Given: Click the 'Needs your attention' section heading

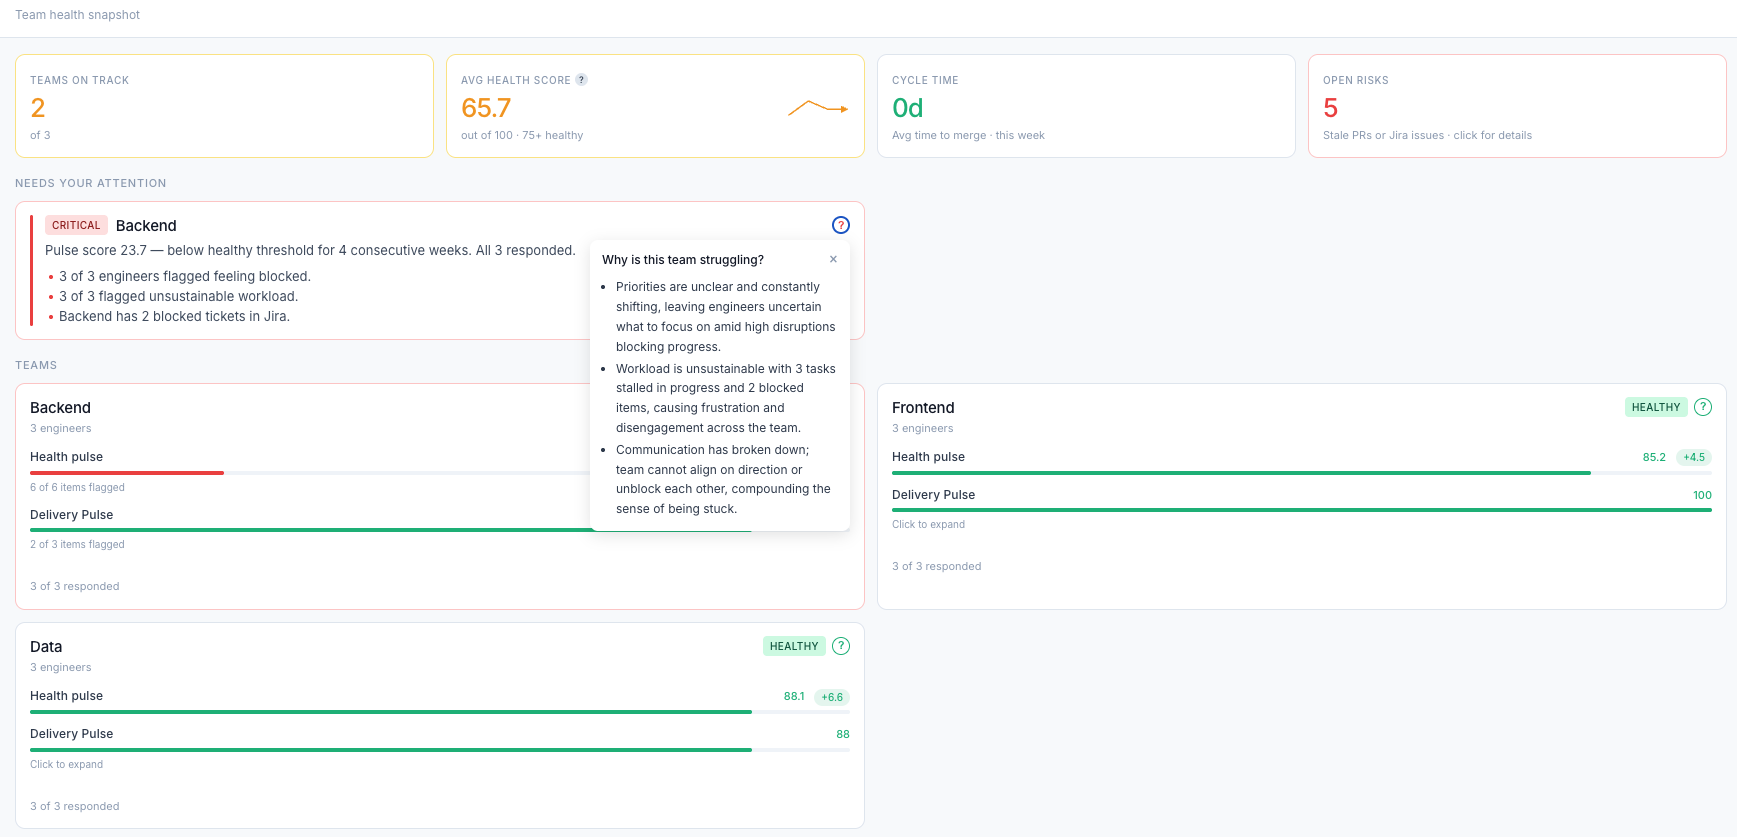Looking at the screenshot, I should click(91, 183).
